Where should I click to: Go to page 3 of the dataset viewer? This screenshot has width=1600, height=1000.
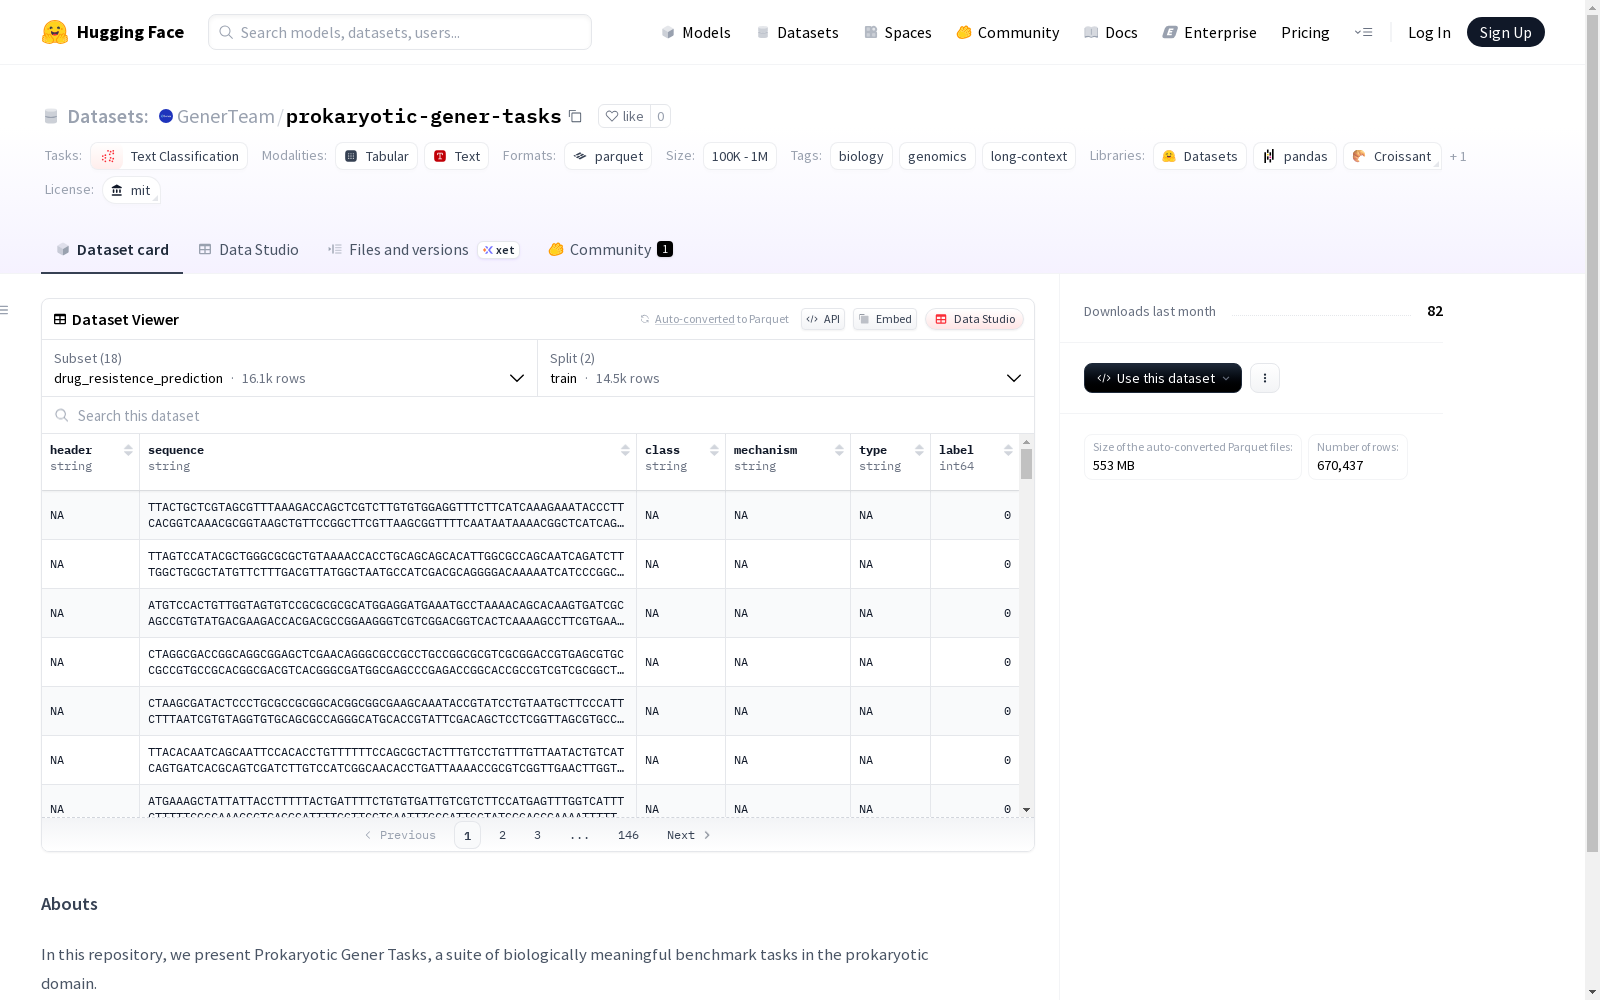tap(537, 835)
